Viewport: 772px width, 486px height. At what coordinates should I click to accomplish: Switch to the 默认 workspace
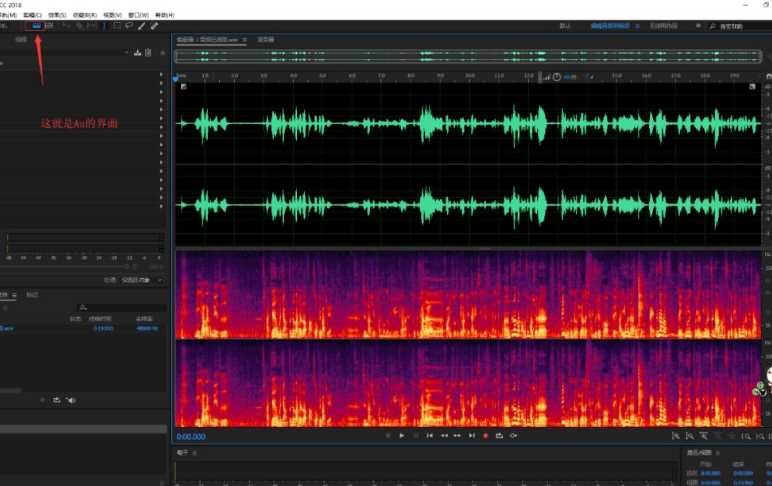[x=565, y=26]
